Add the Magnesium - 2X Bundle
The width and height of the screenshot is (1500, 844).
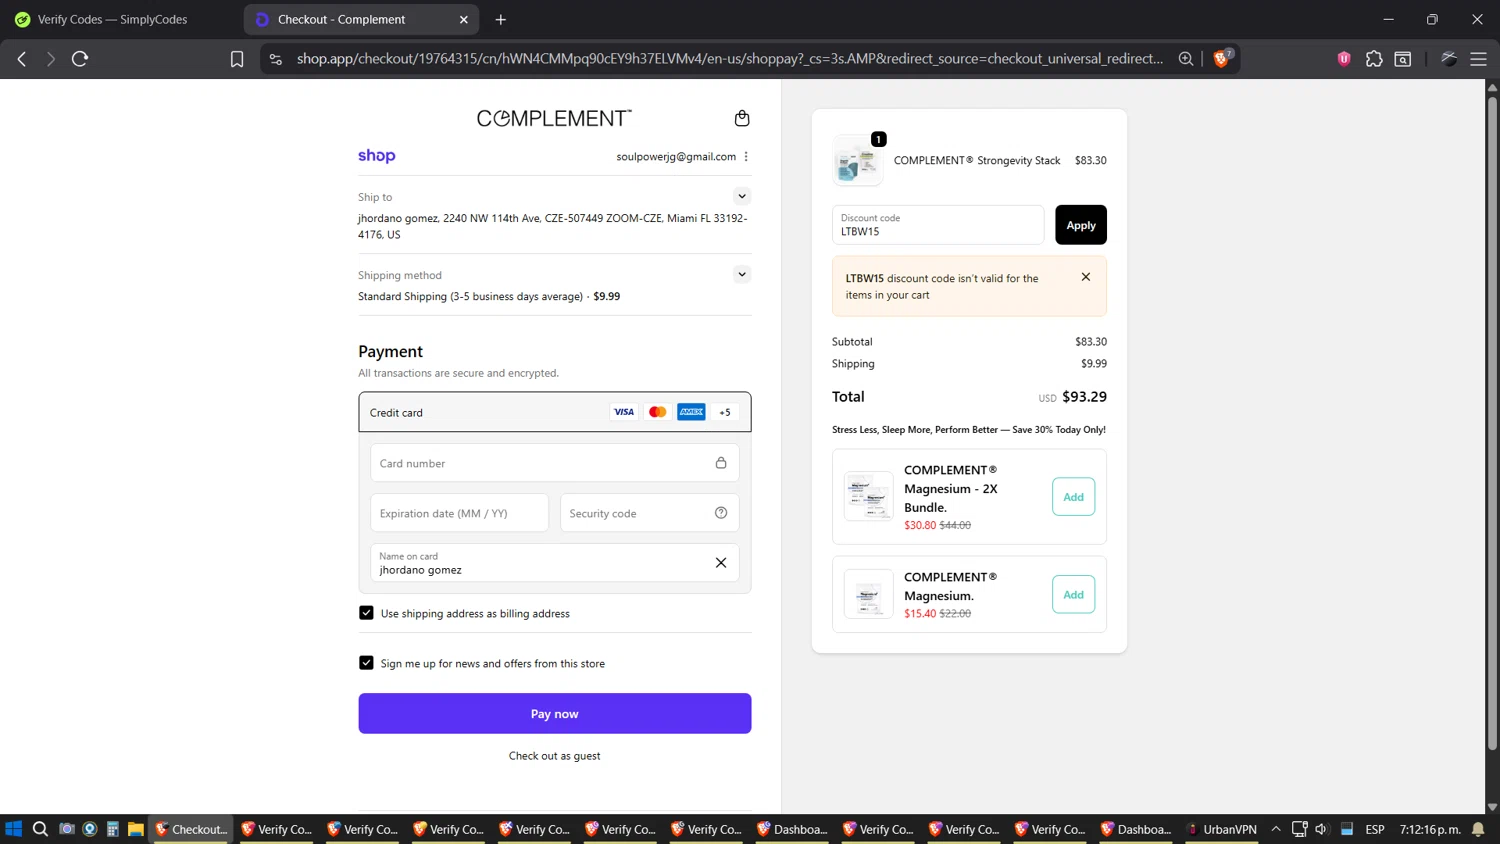tap(1073, 497)
